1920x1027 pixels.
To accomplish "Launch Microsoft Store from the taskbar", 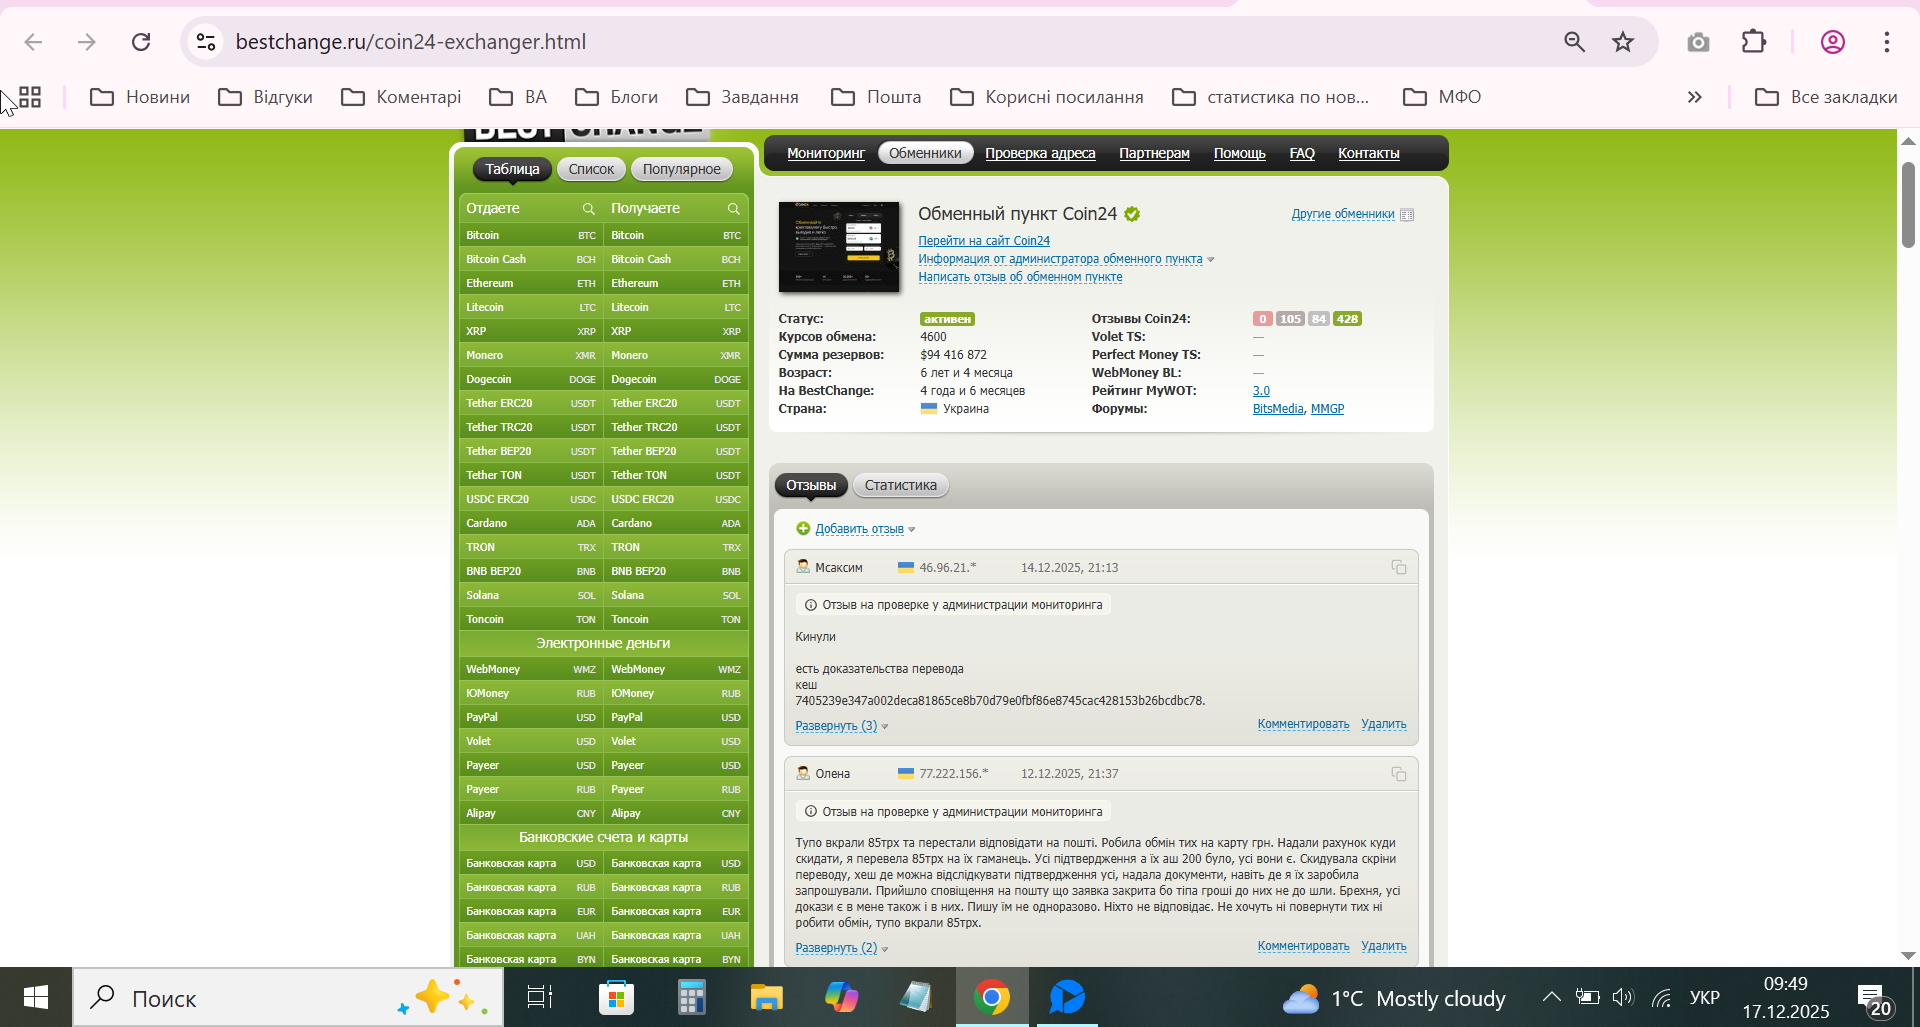I will tap(616, 997).
